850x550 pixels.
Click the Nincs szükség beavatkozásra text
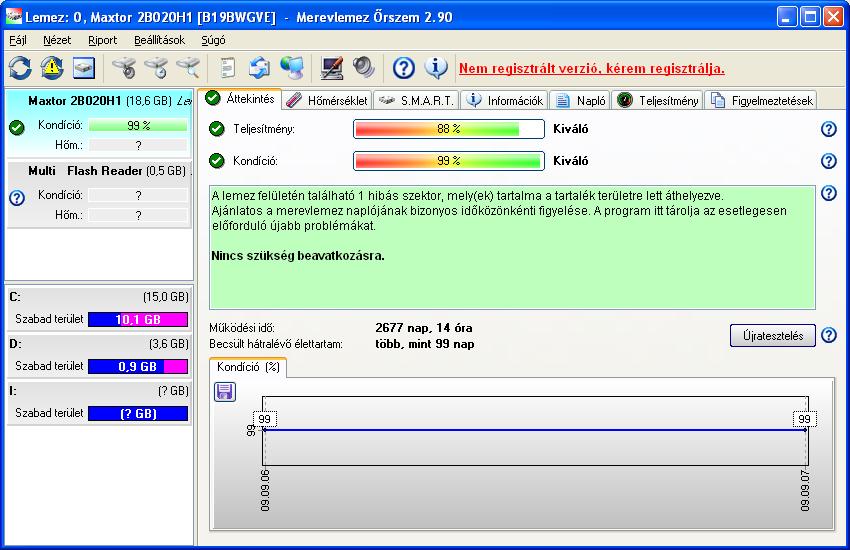(x=298, y=256)
